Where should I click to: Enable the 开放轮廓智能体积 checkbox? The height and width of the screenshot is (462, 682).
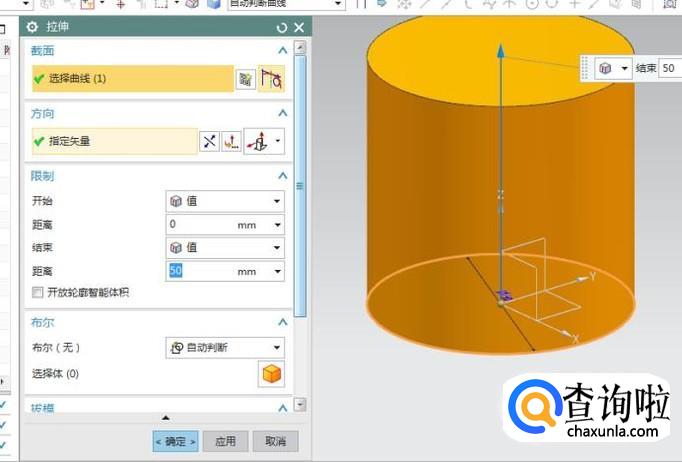click(38, 292)
